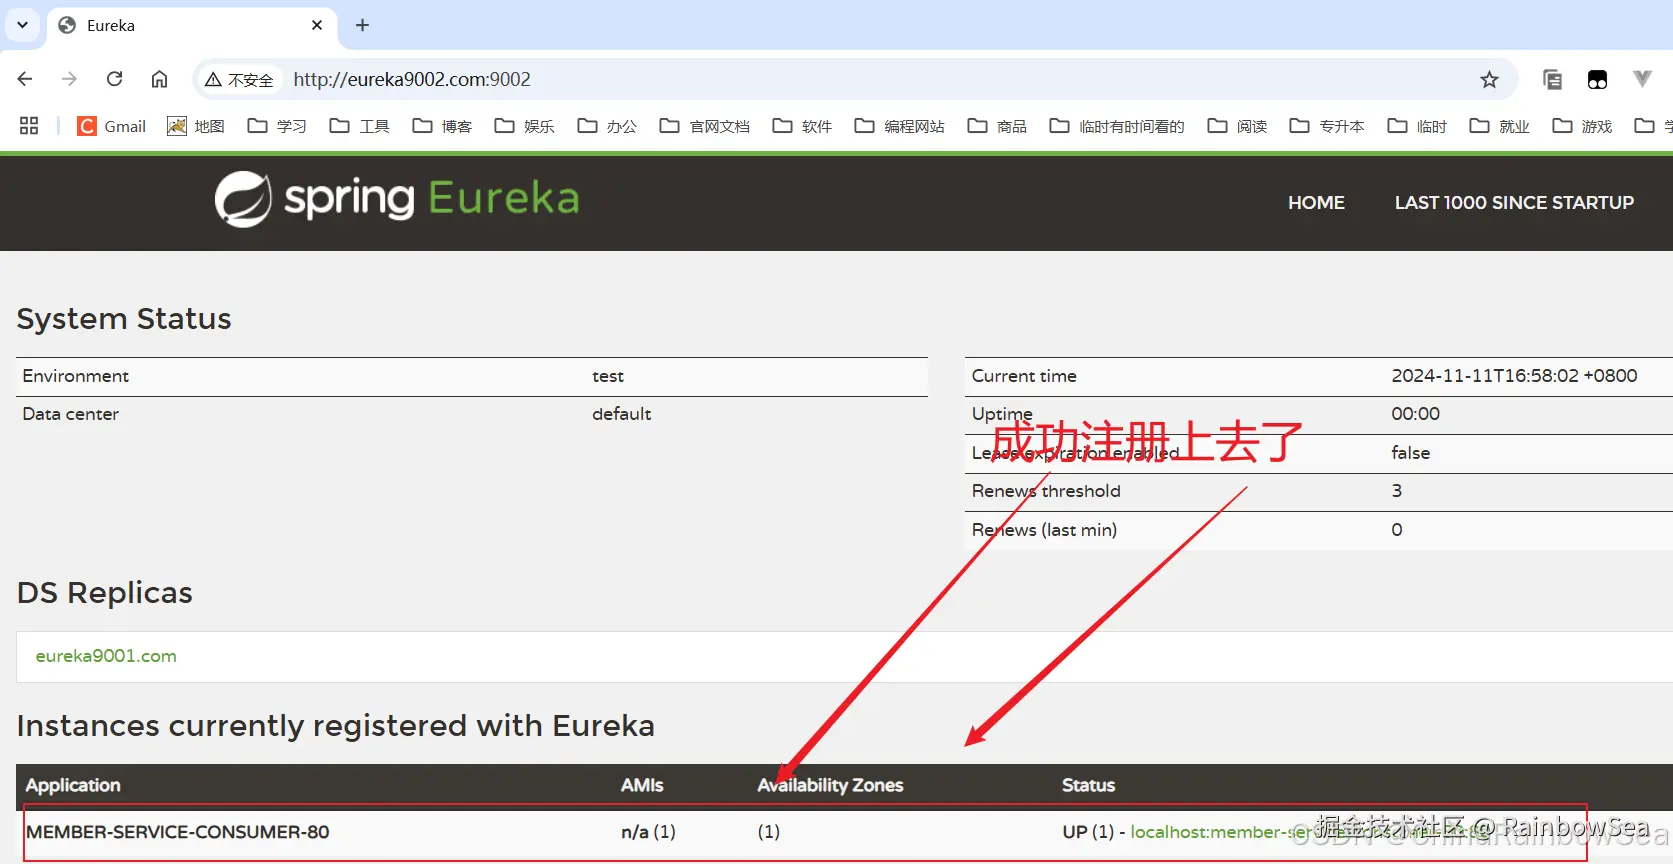
Task: Go to HOME in Eureka navbar
Action: 1316,203
